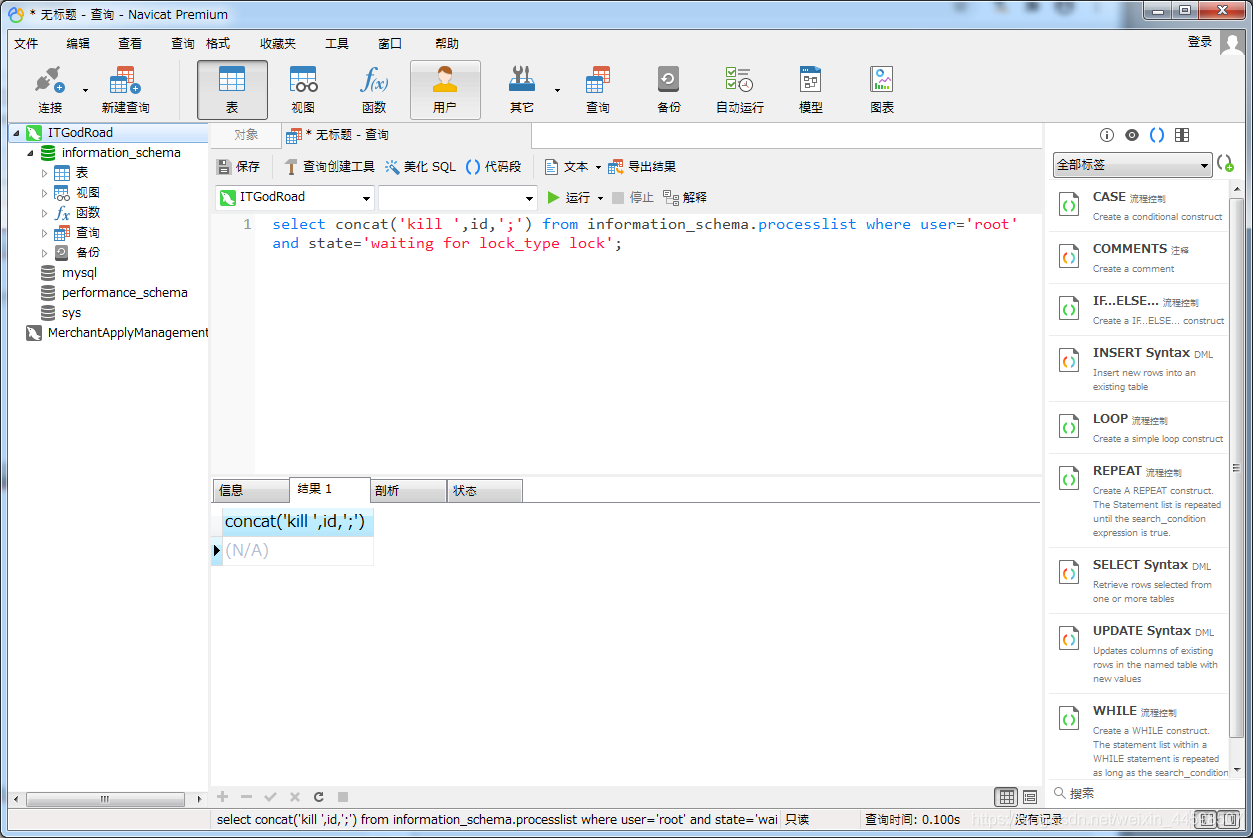Switch to the 状态 status tab
1253x838 pixels.
point(485,490)
